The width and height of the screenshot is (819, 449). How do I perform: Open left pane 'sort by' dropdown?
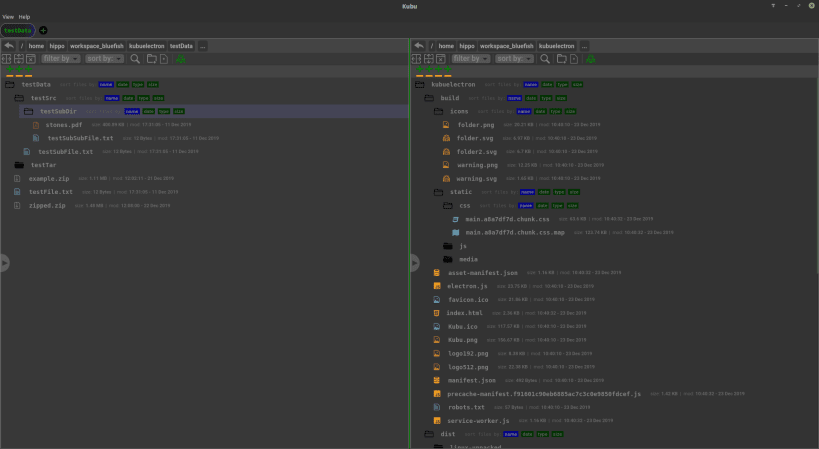[104, 58]
